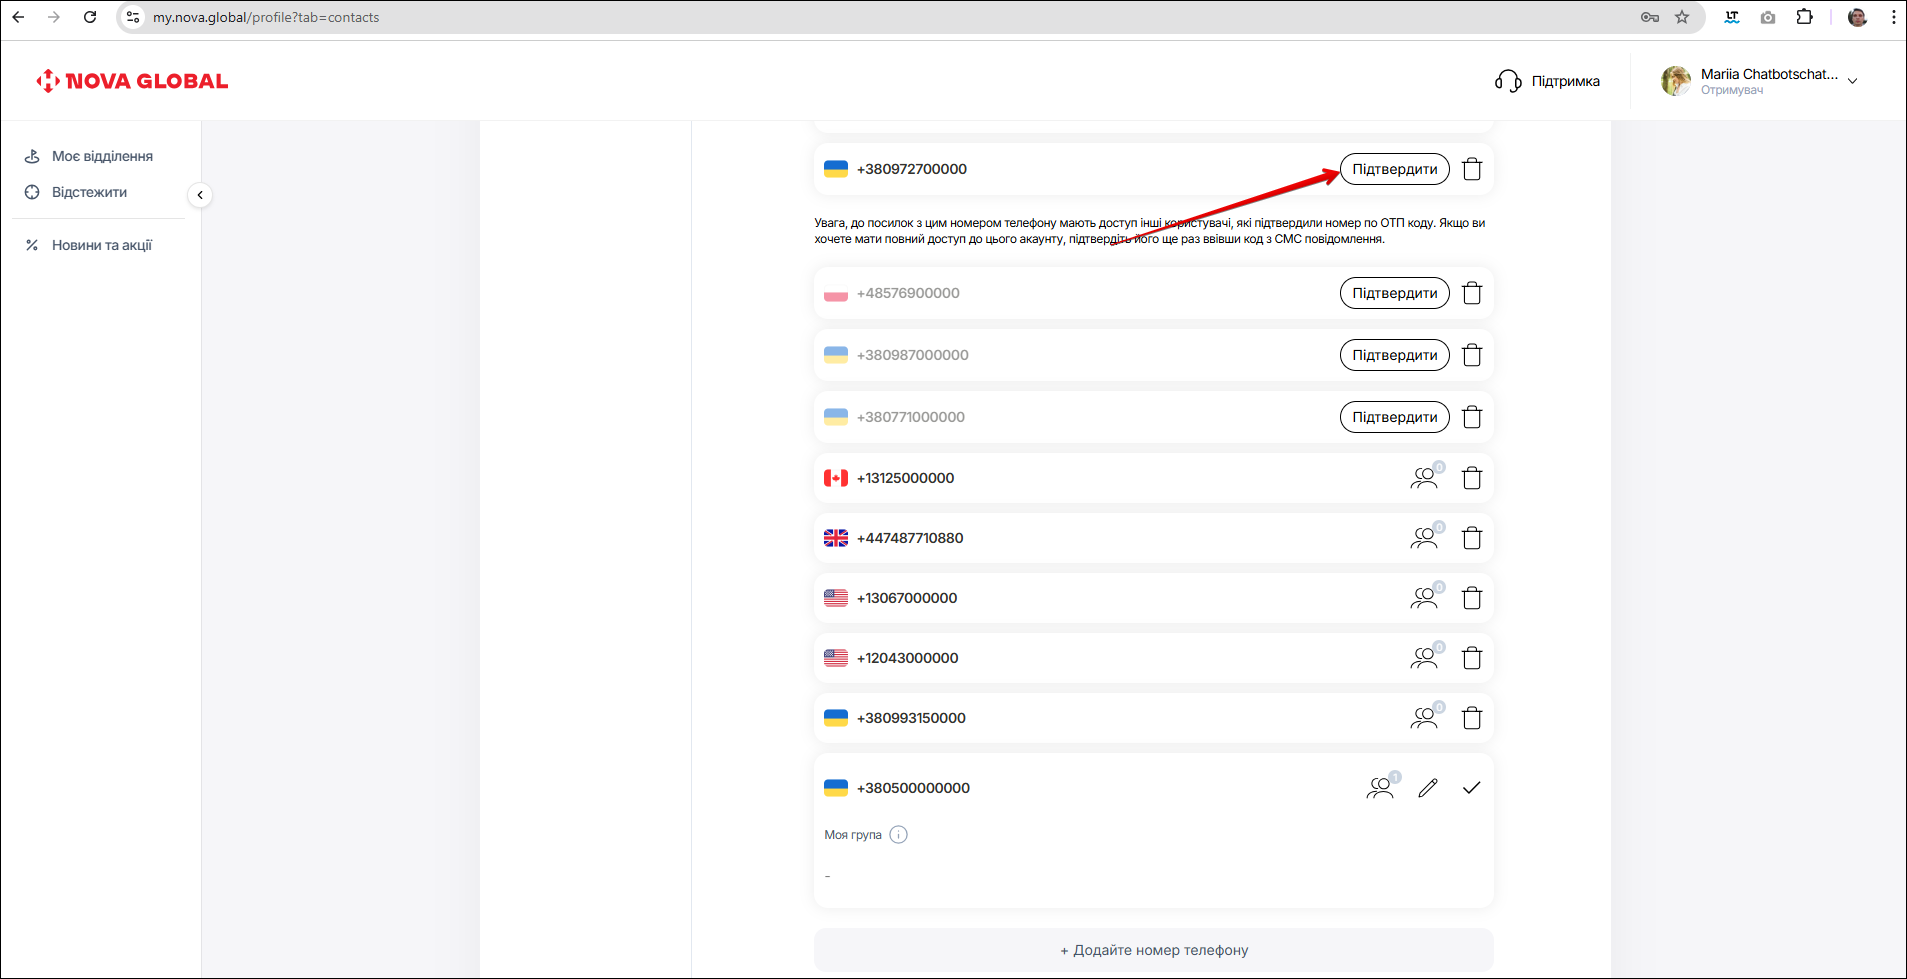Open Відстежити tracking menu item

(89, 192)
